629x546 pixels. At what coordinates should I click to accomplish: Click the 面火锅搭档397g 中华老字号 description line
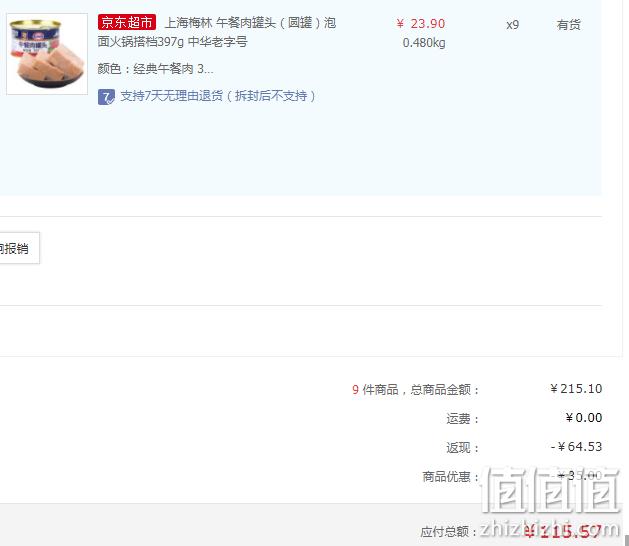pos(172,42)
